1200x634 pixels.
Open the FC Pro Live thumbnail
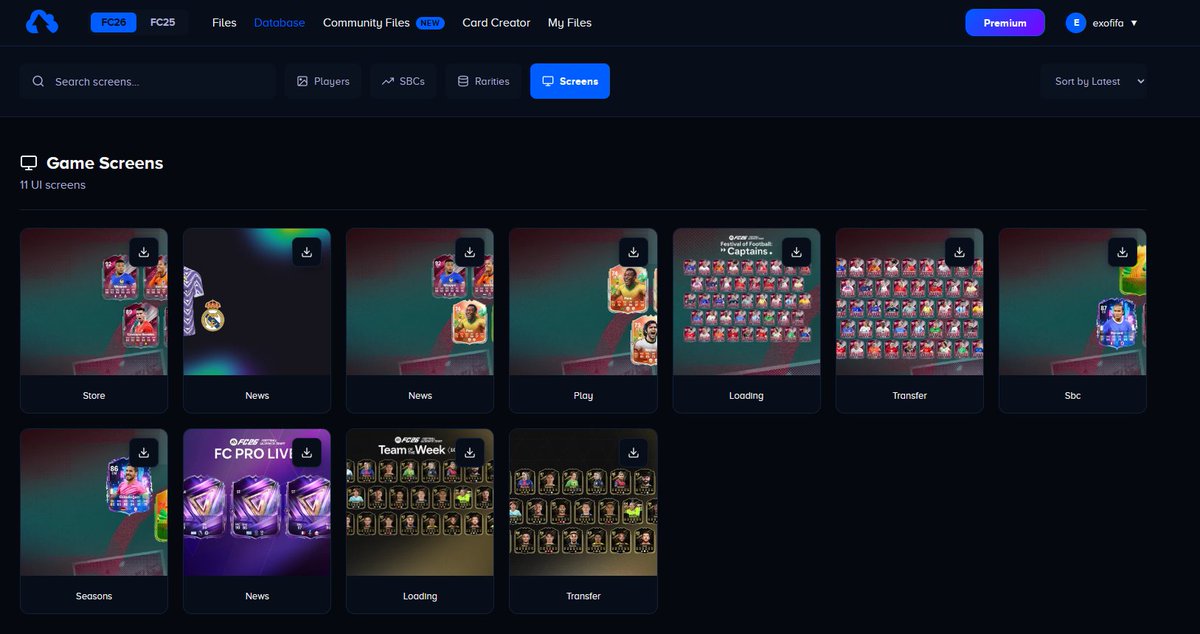coord(257,502)
